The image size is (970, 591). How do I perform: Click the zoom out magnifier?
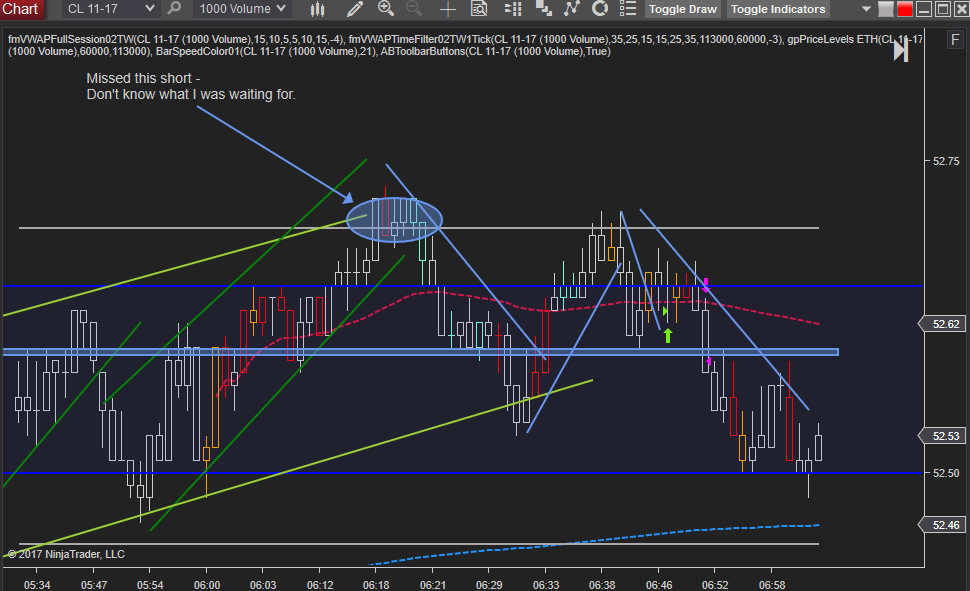pos(414,9)
